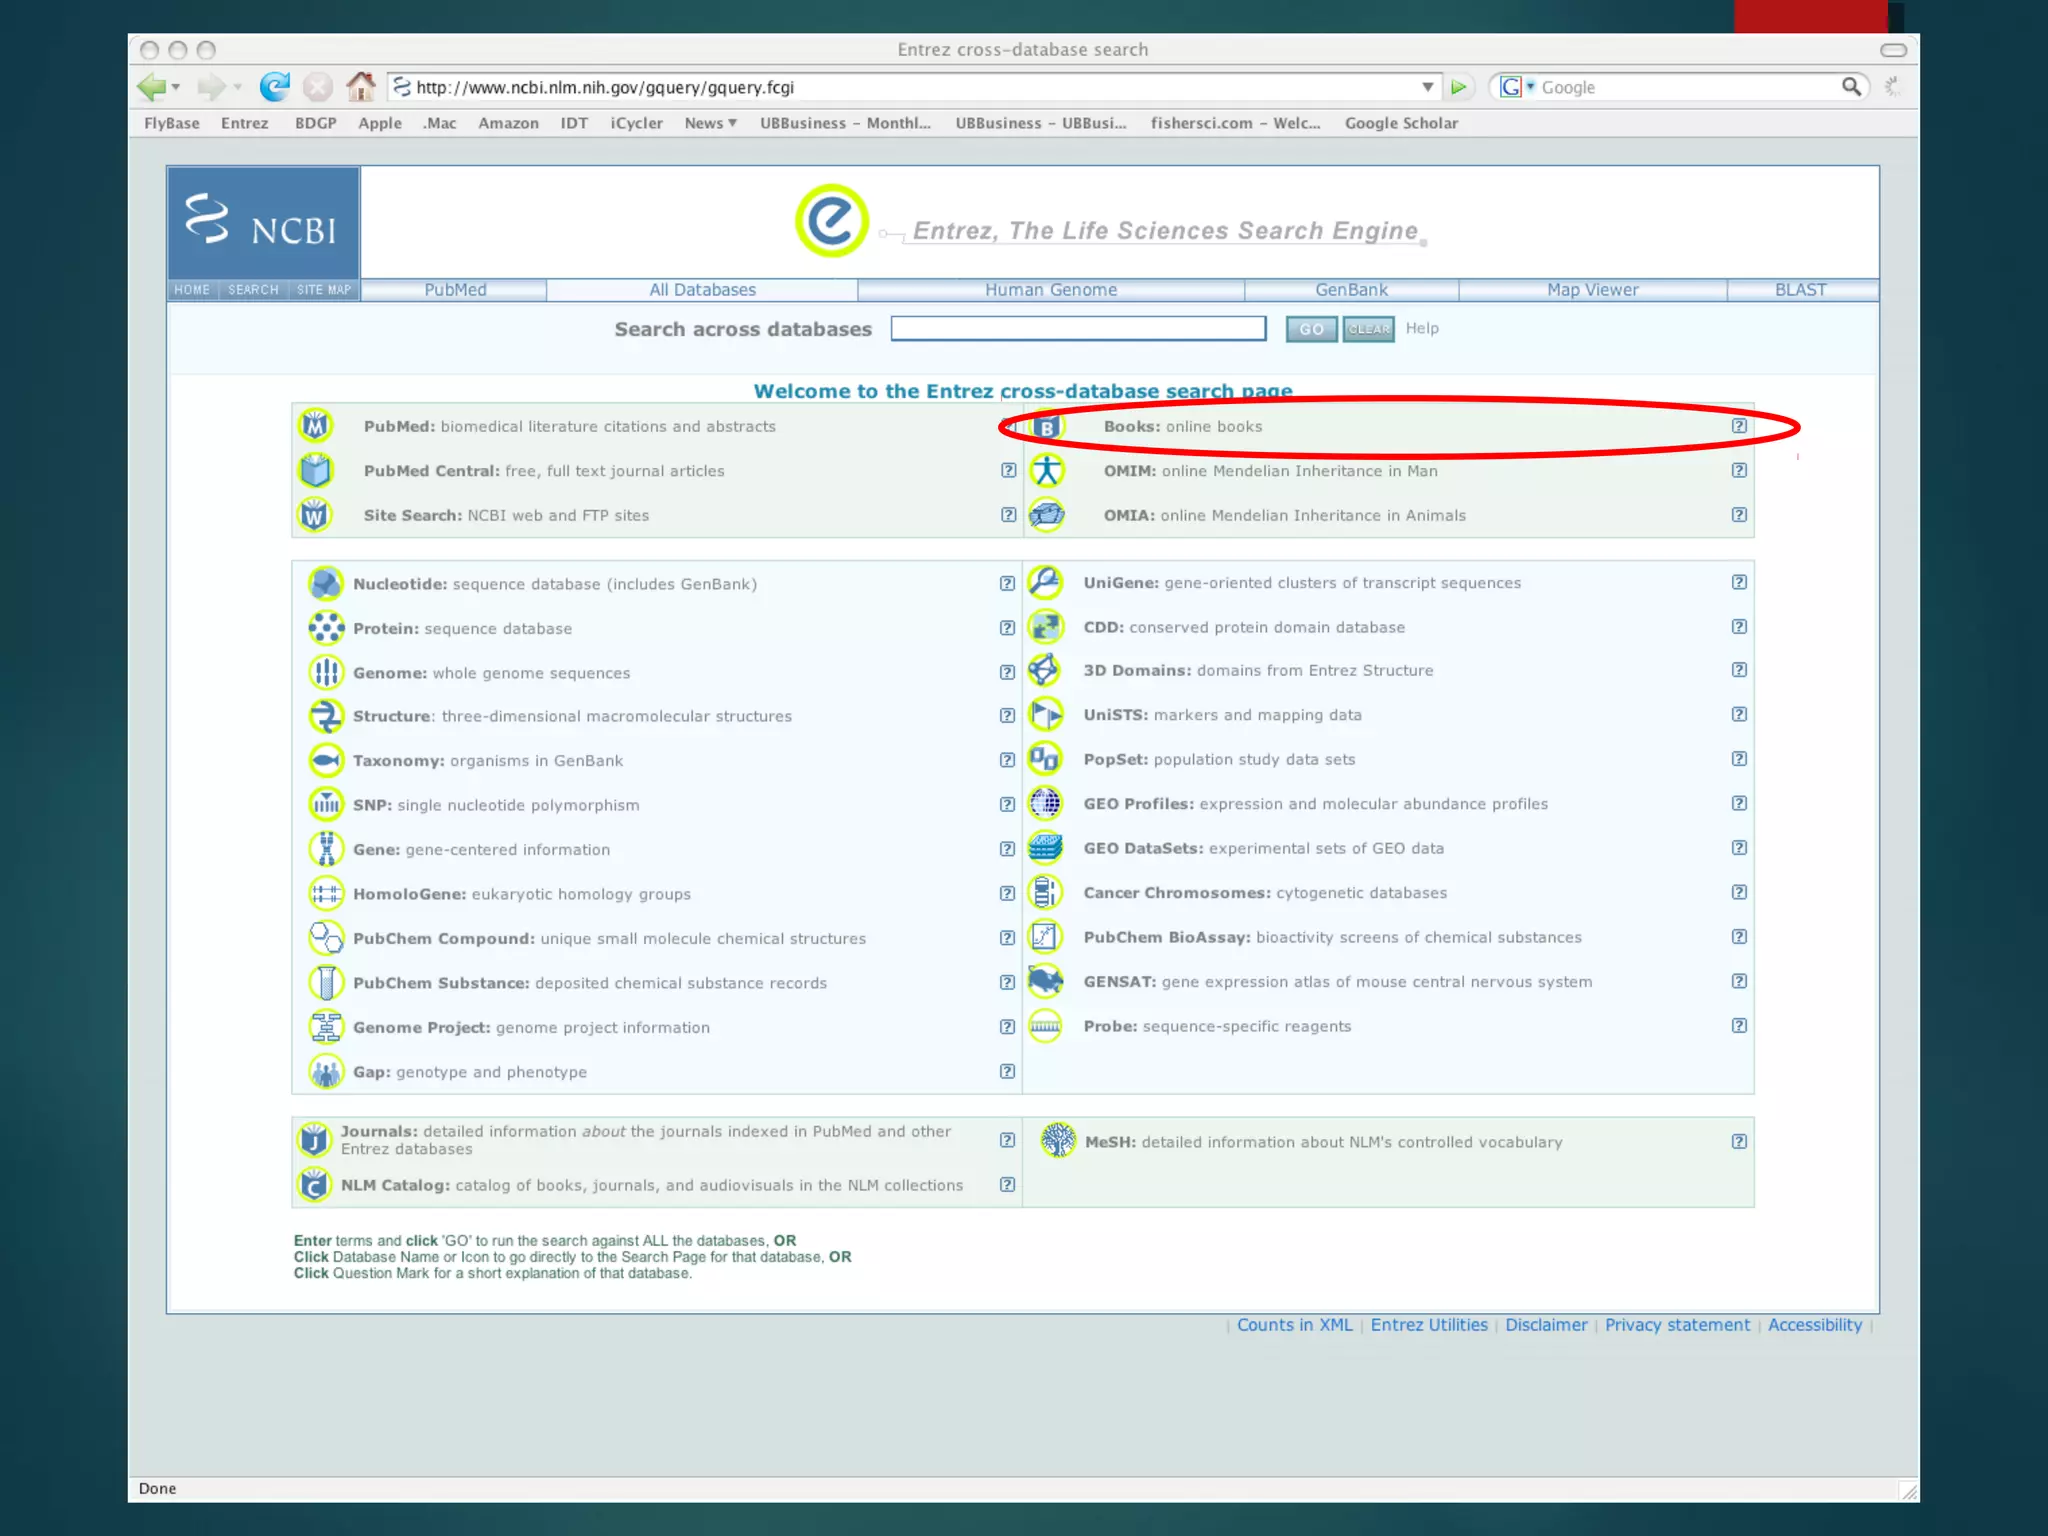Click the Google Scholar bookmark
This screenshot has width=2048, height=1536.
[x=1400, y=123]
